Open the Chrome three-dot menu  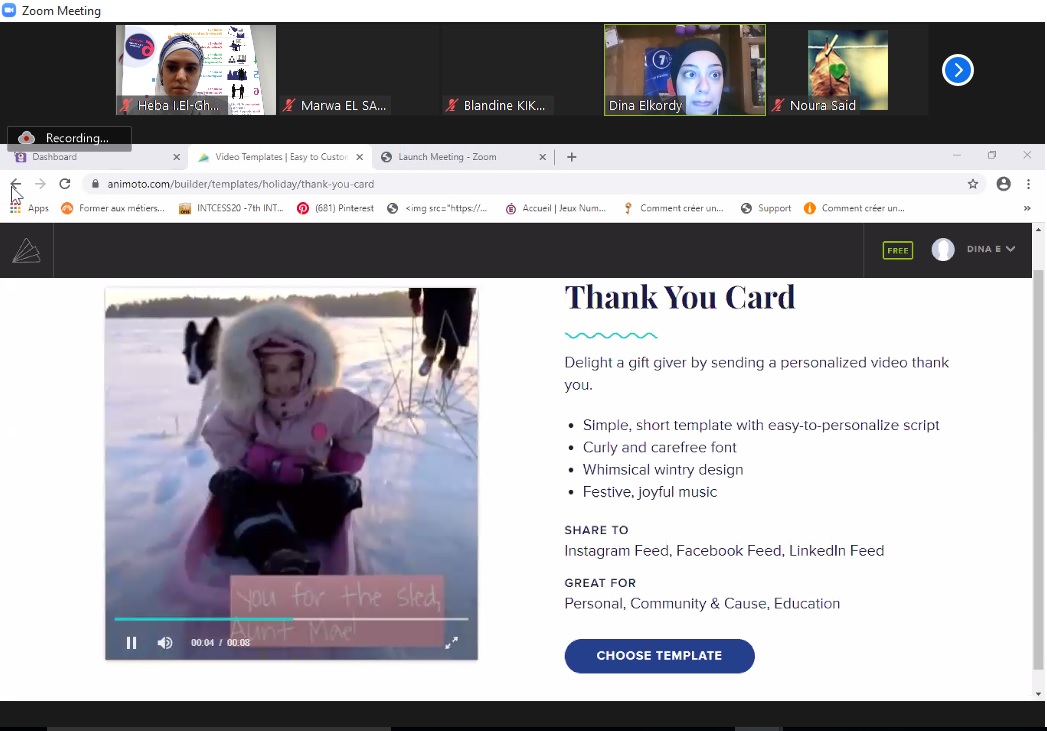point(1028,184)
